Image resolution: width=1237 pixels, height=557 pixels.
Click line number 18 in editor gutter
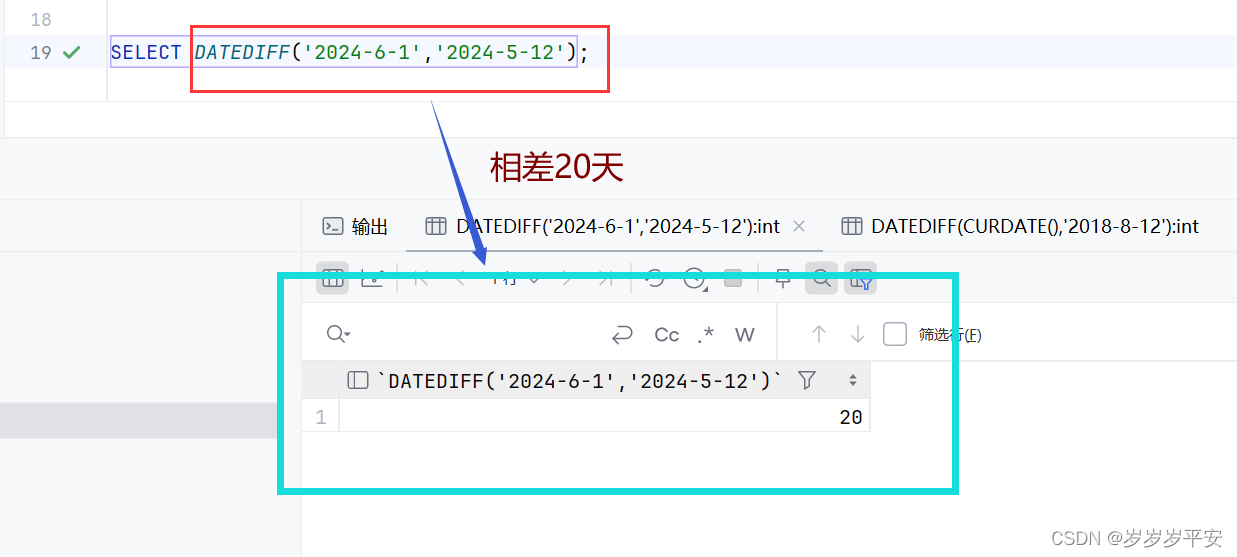[x=41, y=20]
